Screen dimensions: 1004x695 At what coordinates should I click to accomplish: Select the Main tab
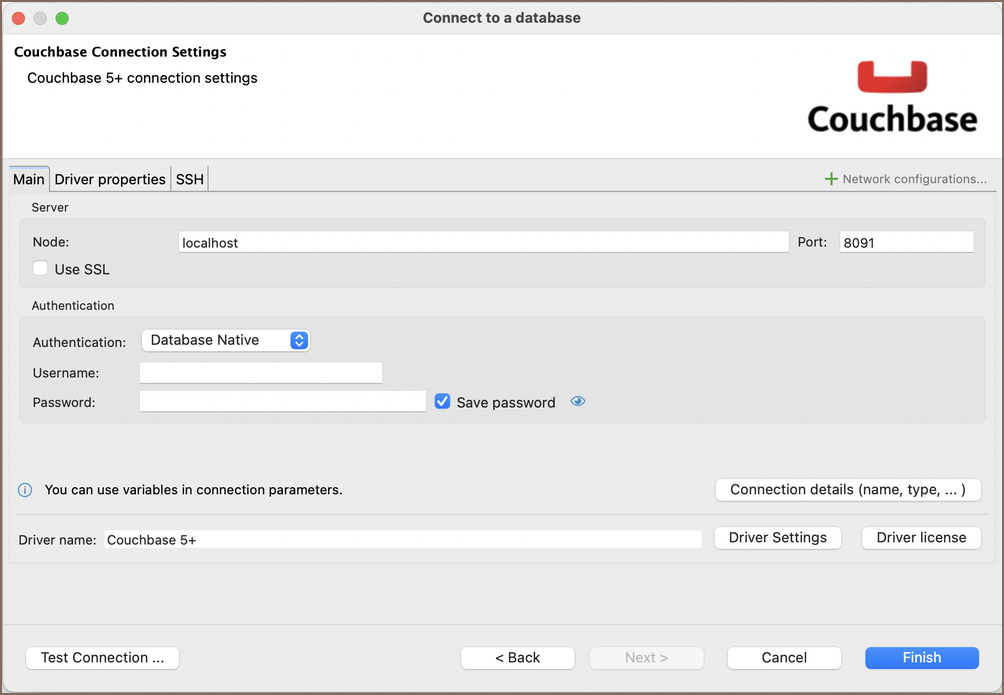point(29,179)
